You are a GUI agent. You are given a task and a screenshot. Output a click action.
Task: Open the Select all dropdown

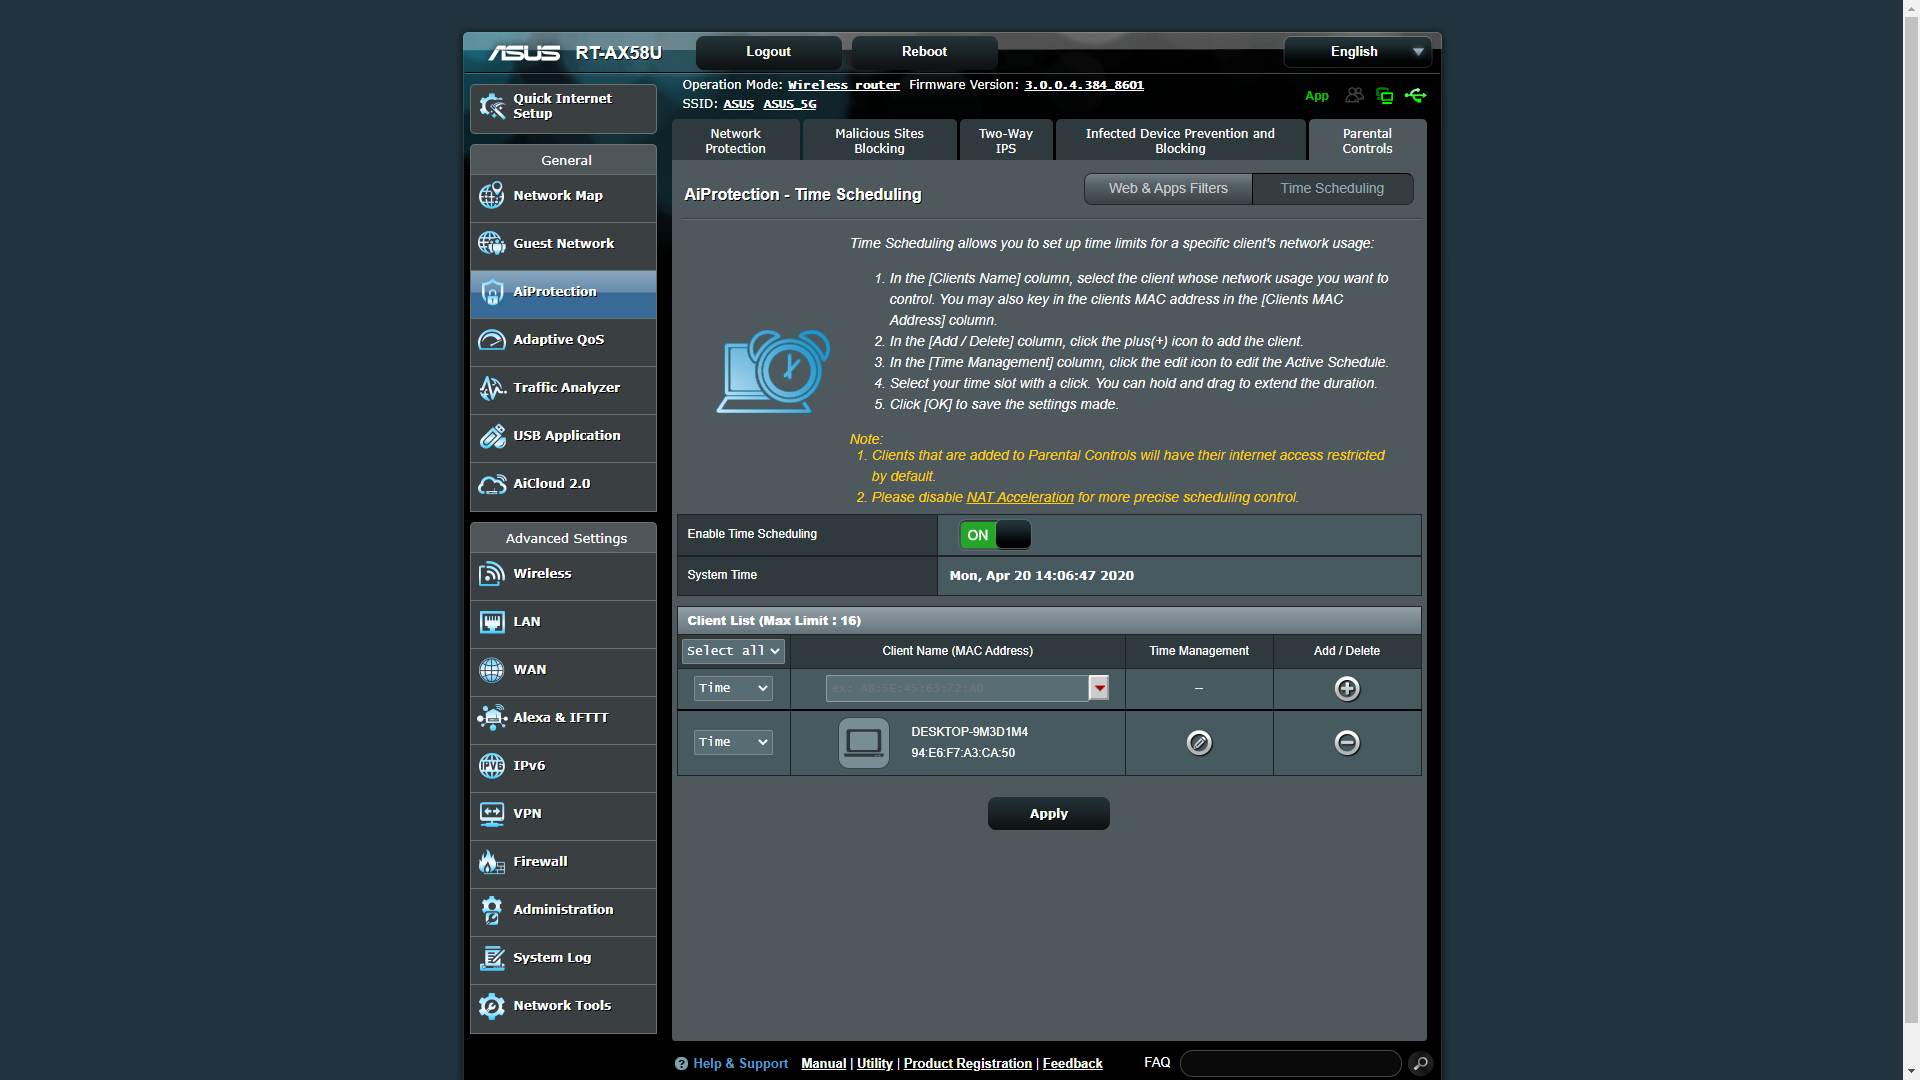pyautogui.click(x=733, y=651)
